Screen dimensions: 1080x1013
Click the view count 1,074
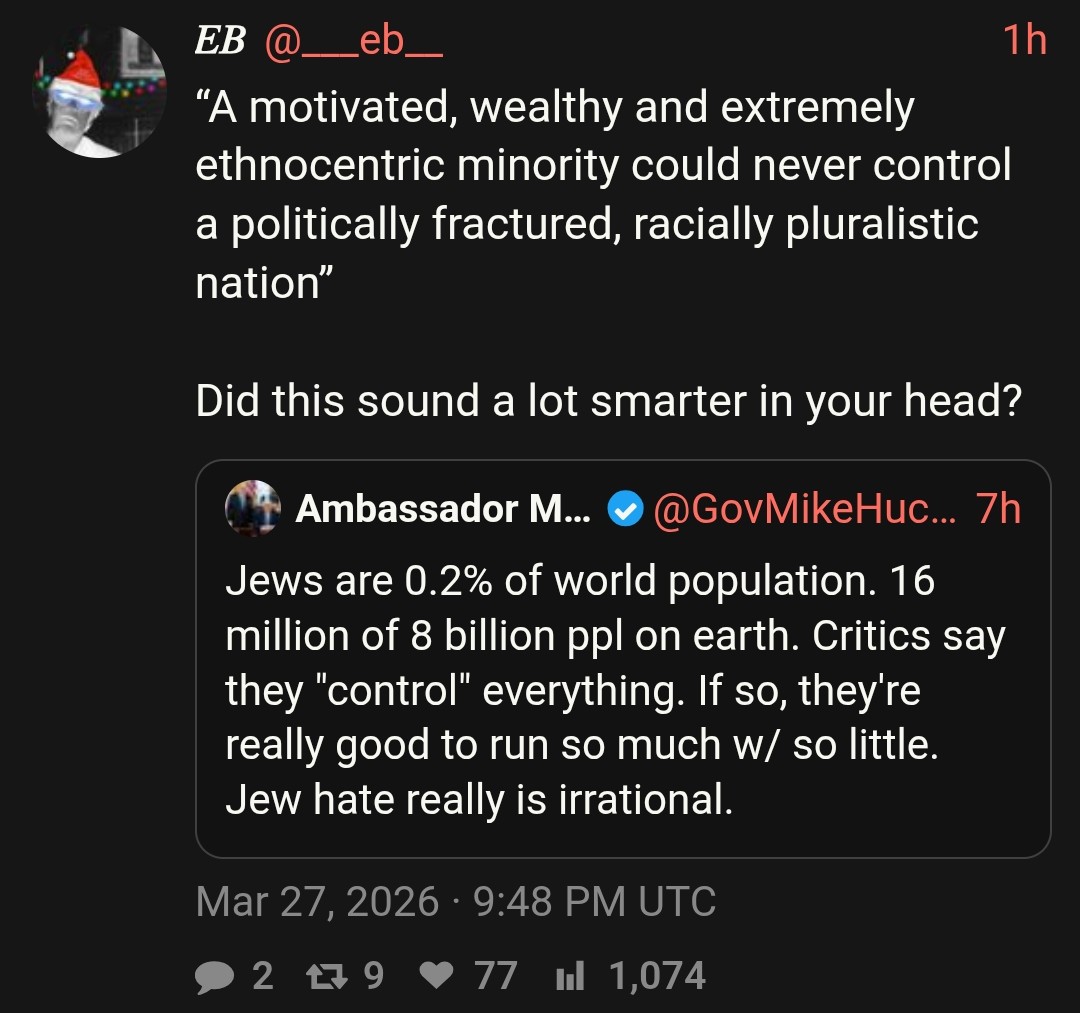pos(657,976)
